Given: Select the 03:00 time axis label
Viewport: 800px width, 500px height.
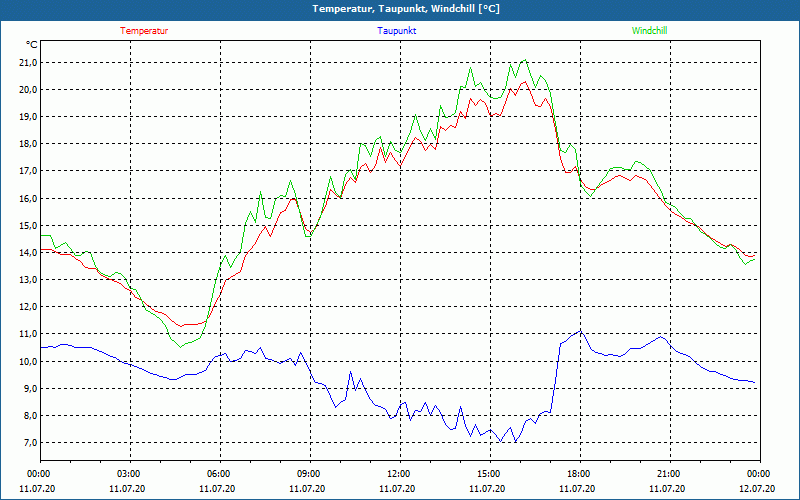Looking at the screenshot, I should (x=129, y=474).
